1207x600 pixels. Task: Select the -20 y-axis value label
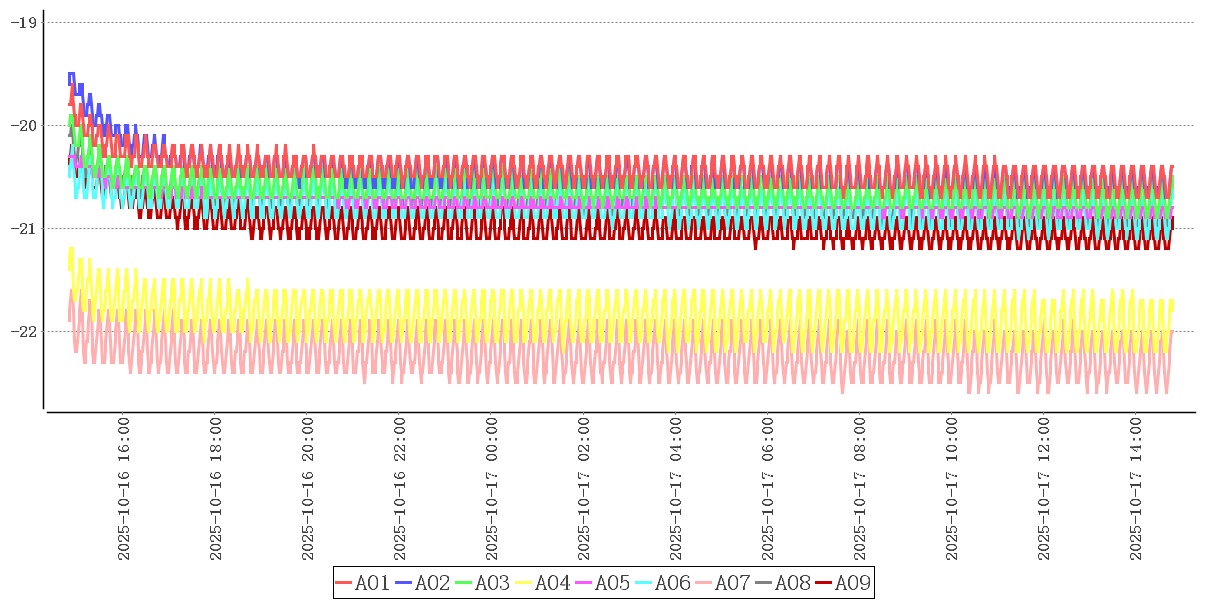tap(24, 125)
